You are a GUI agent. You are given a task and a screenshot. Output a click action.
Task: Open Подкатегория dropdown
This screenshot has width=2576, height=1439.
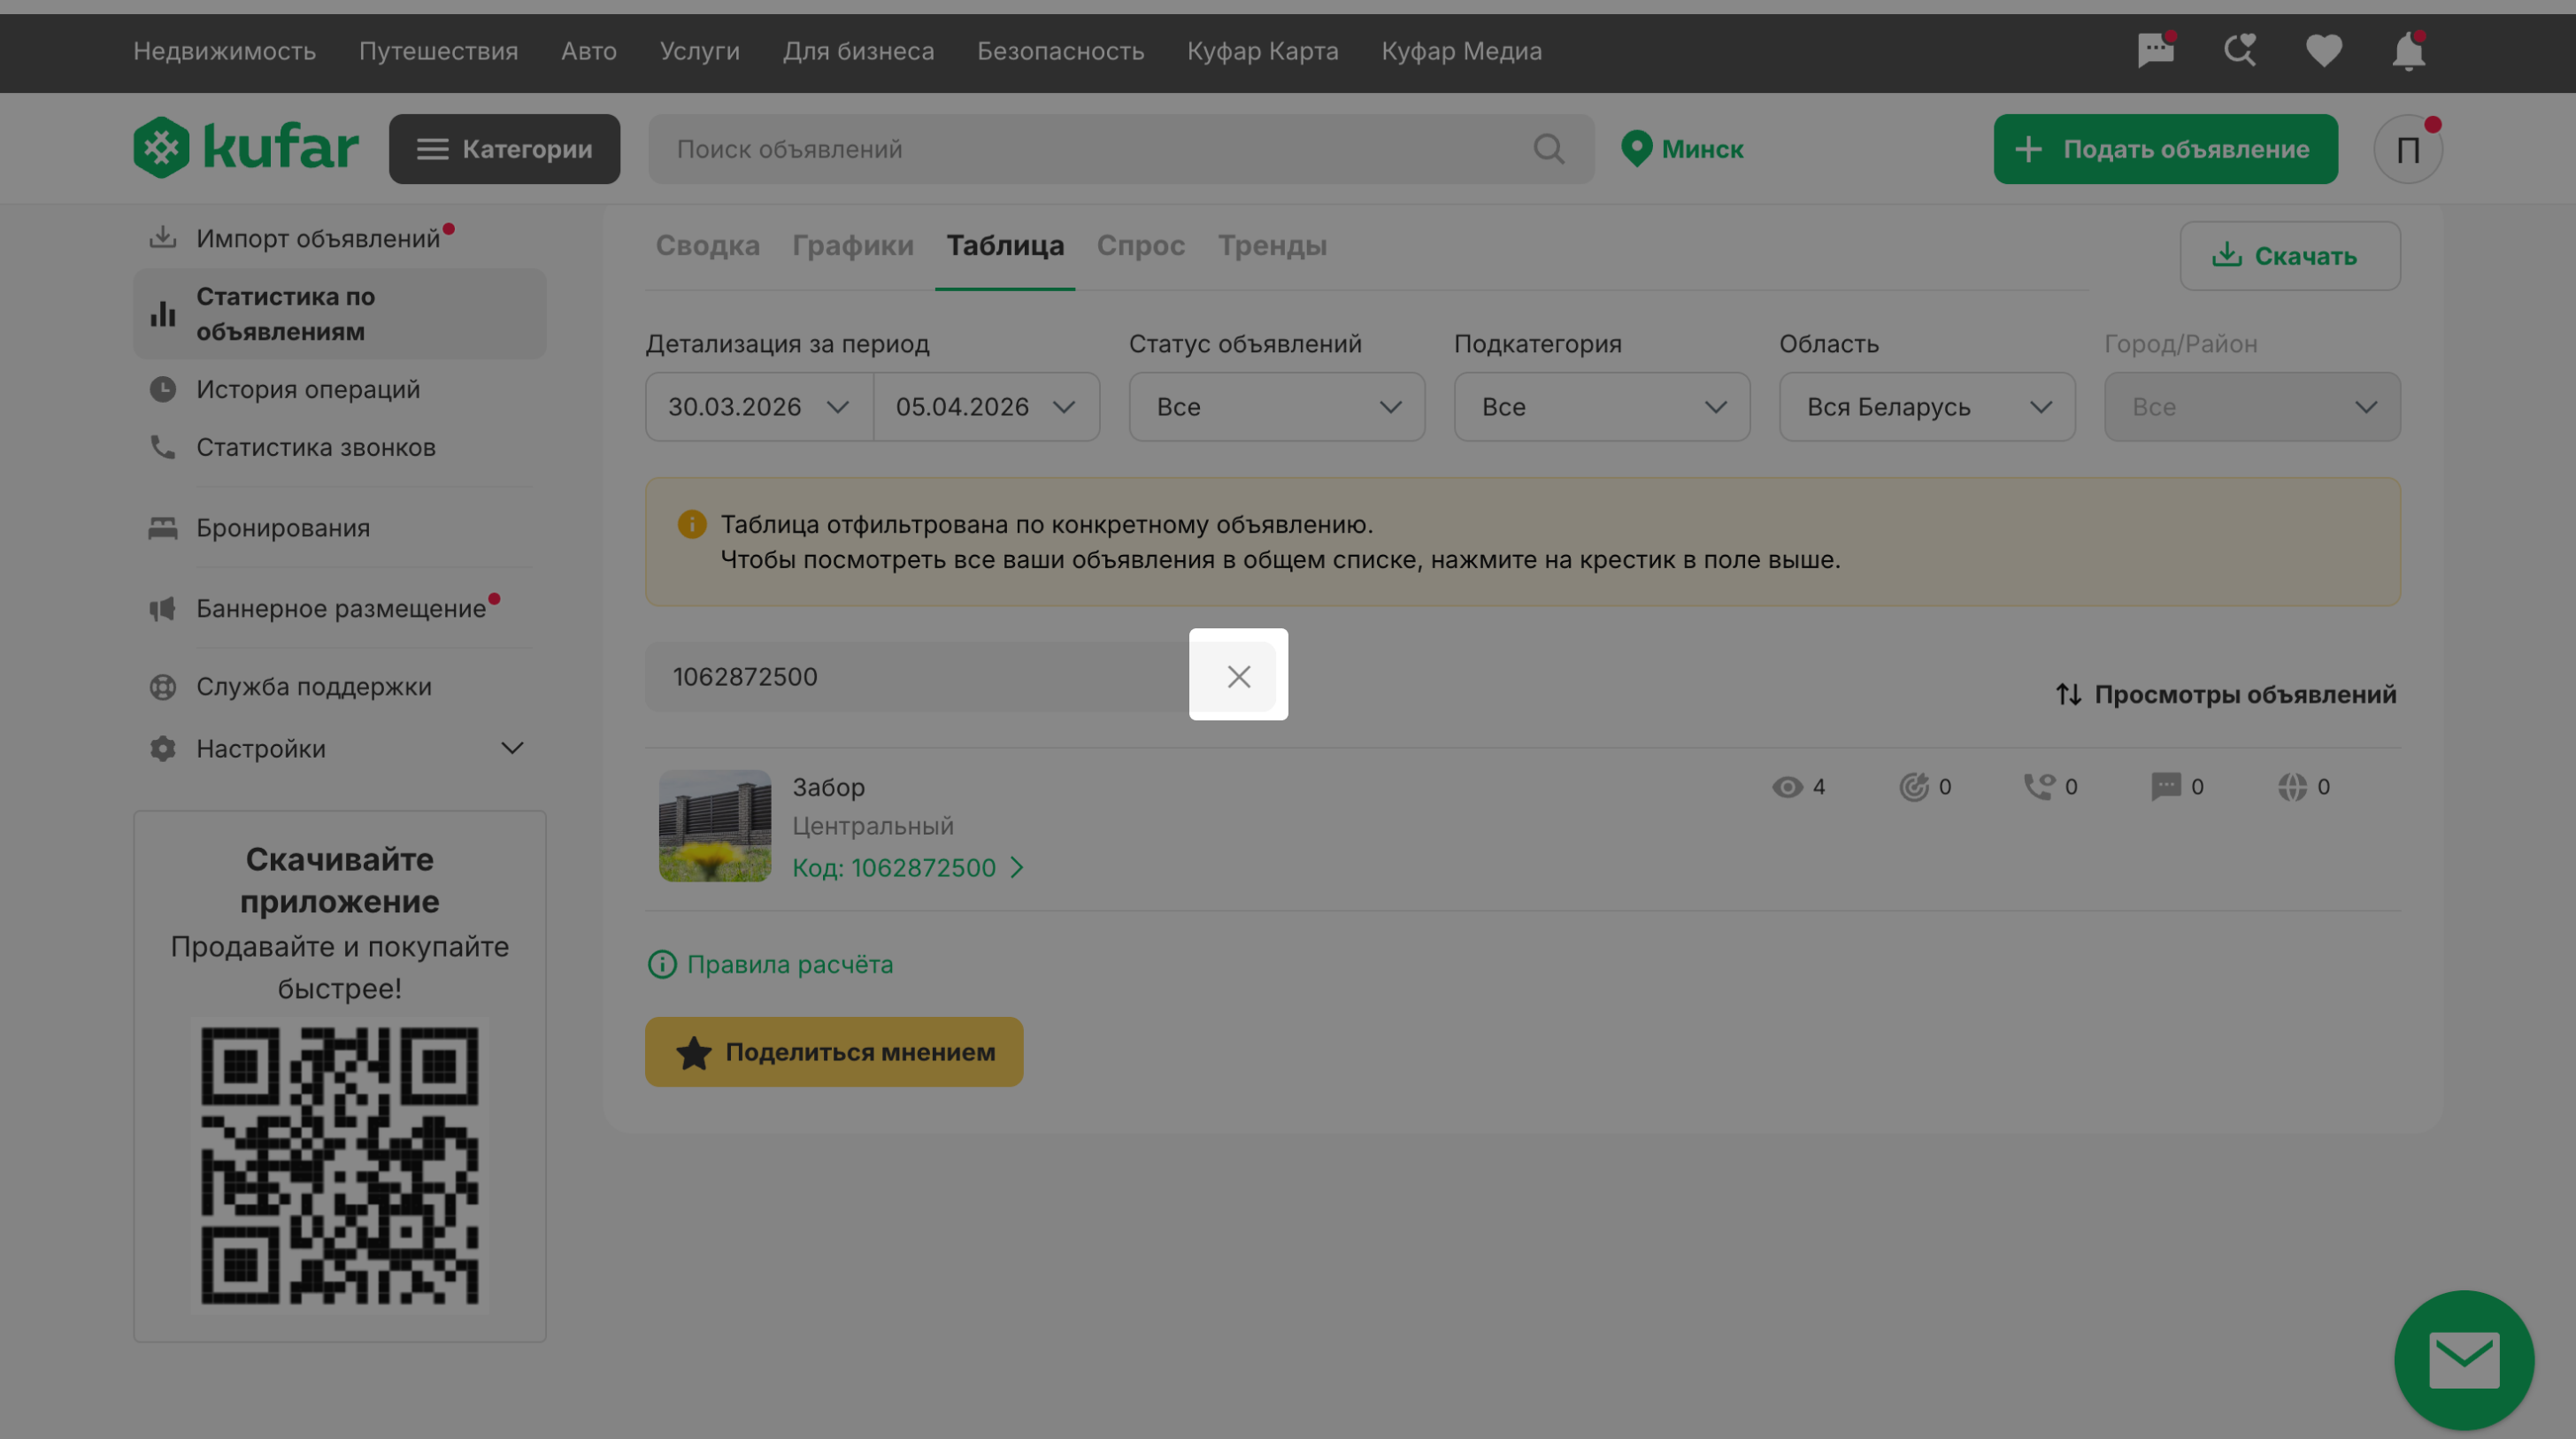(1602, 407)
